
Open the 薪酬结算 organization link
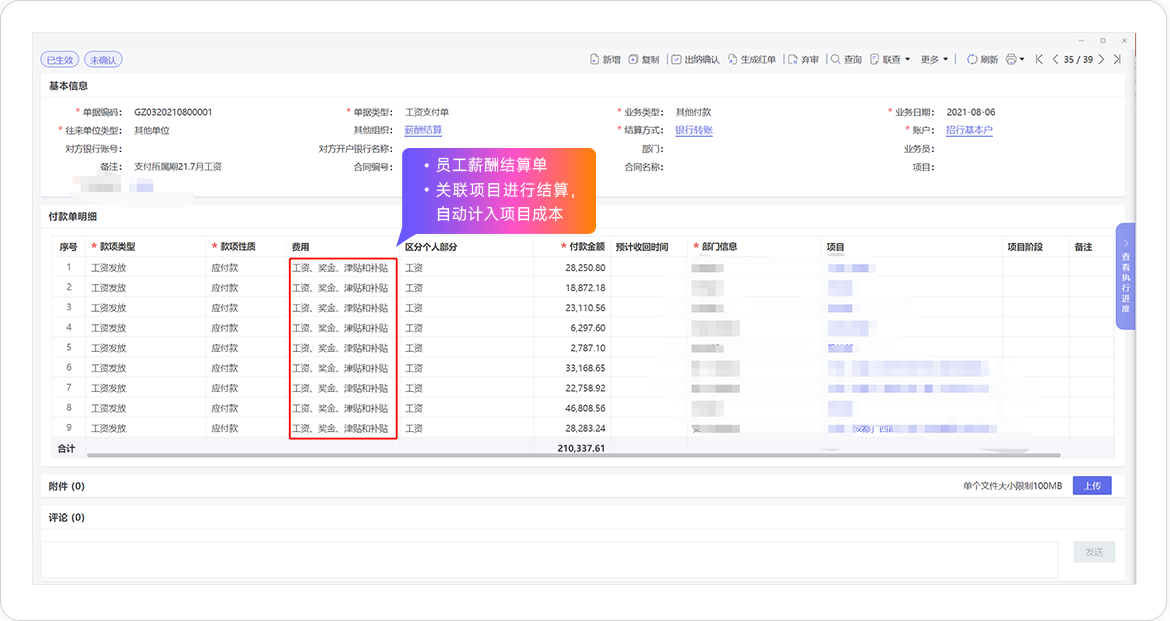coord(423,130)
